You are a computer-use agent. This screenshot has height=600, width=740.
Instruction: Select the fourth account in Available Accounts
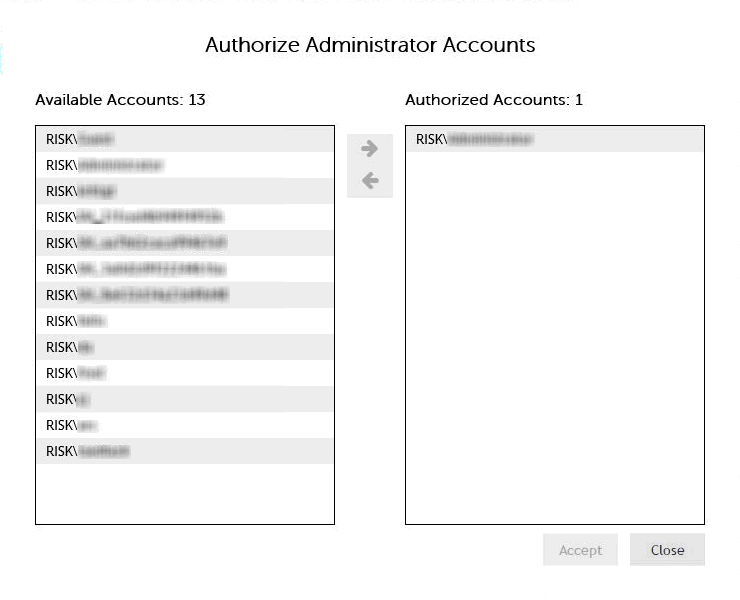(x=184, y=217)
